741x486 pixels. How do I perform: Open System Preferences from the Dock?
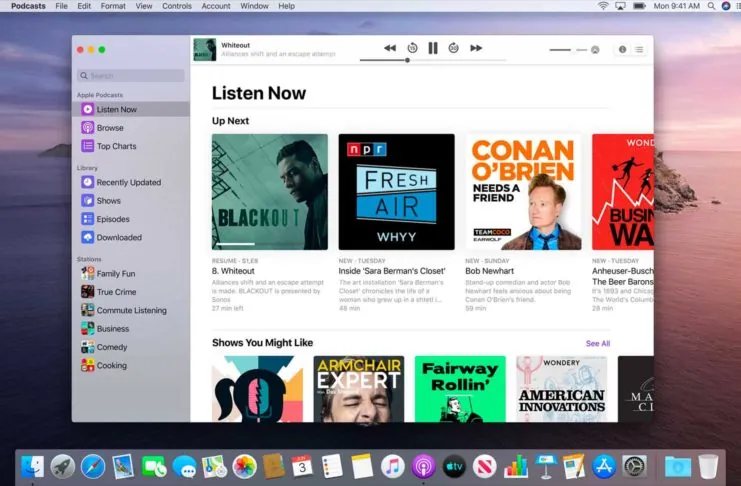[x=634, y=467]
